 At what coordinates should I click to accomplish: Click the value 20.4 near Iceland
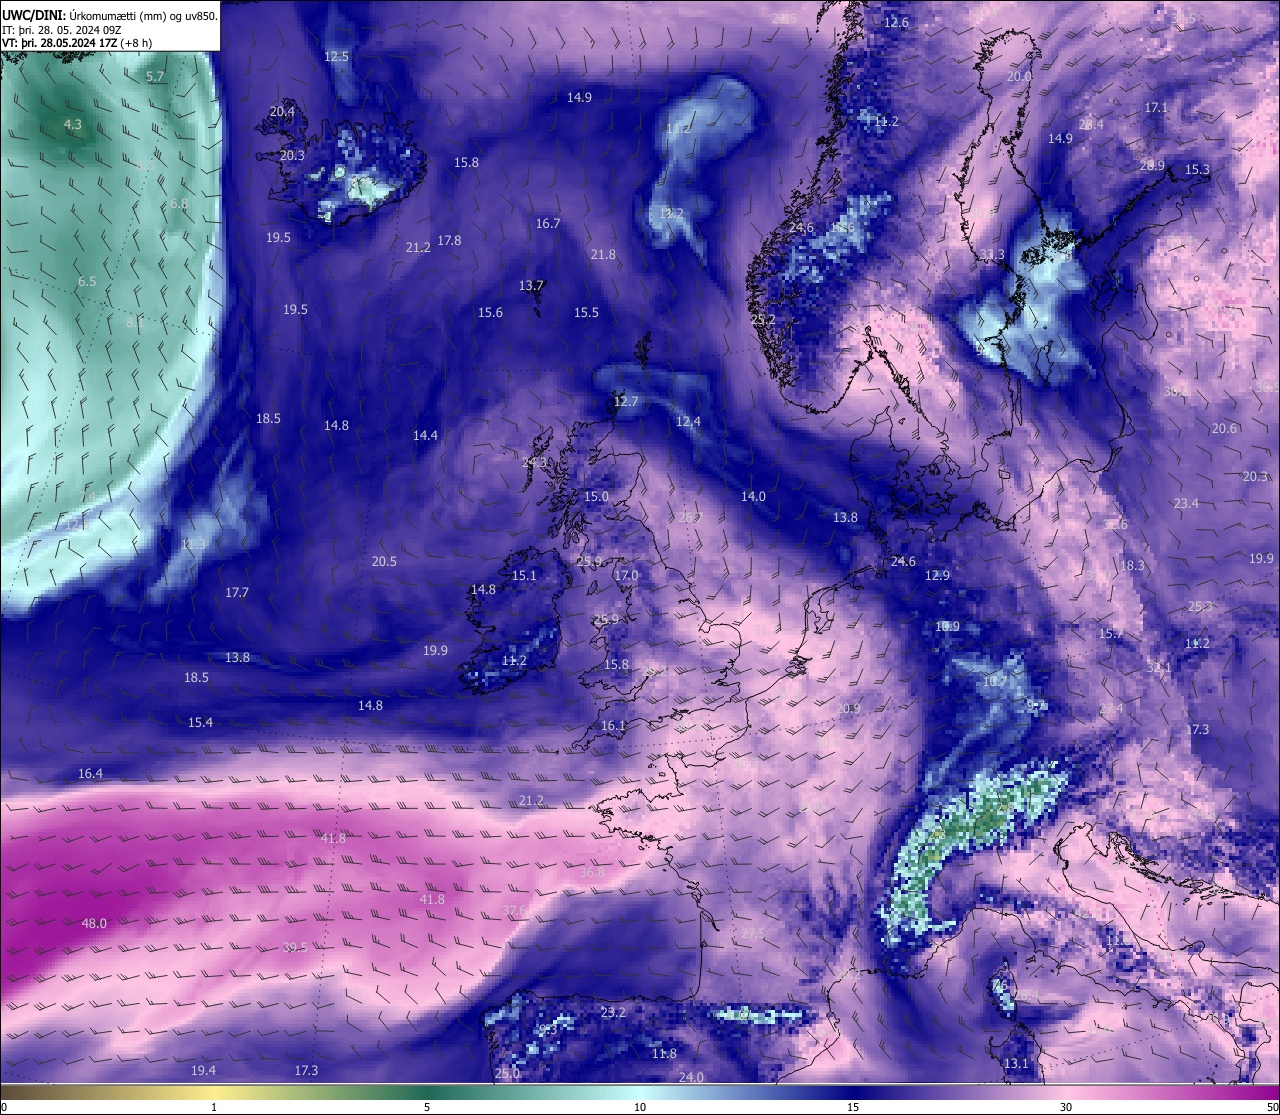[x=282, y=111]
